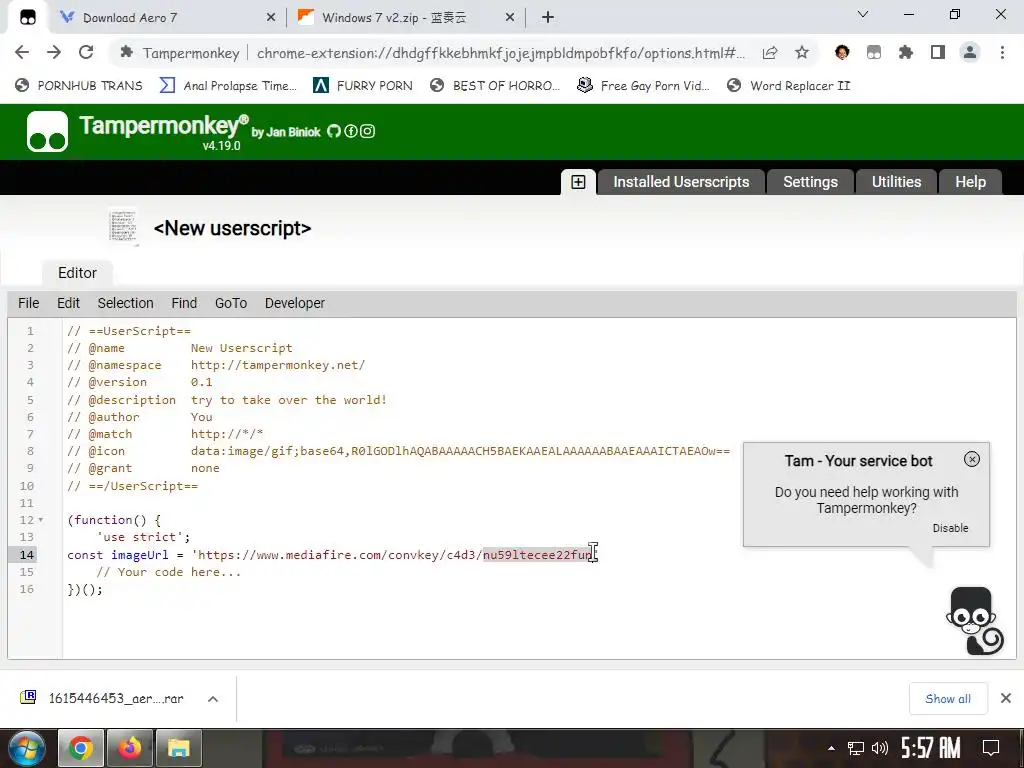Open the Instagram icon in the header
1024x768 pixels.
click(x=368, y=131)
